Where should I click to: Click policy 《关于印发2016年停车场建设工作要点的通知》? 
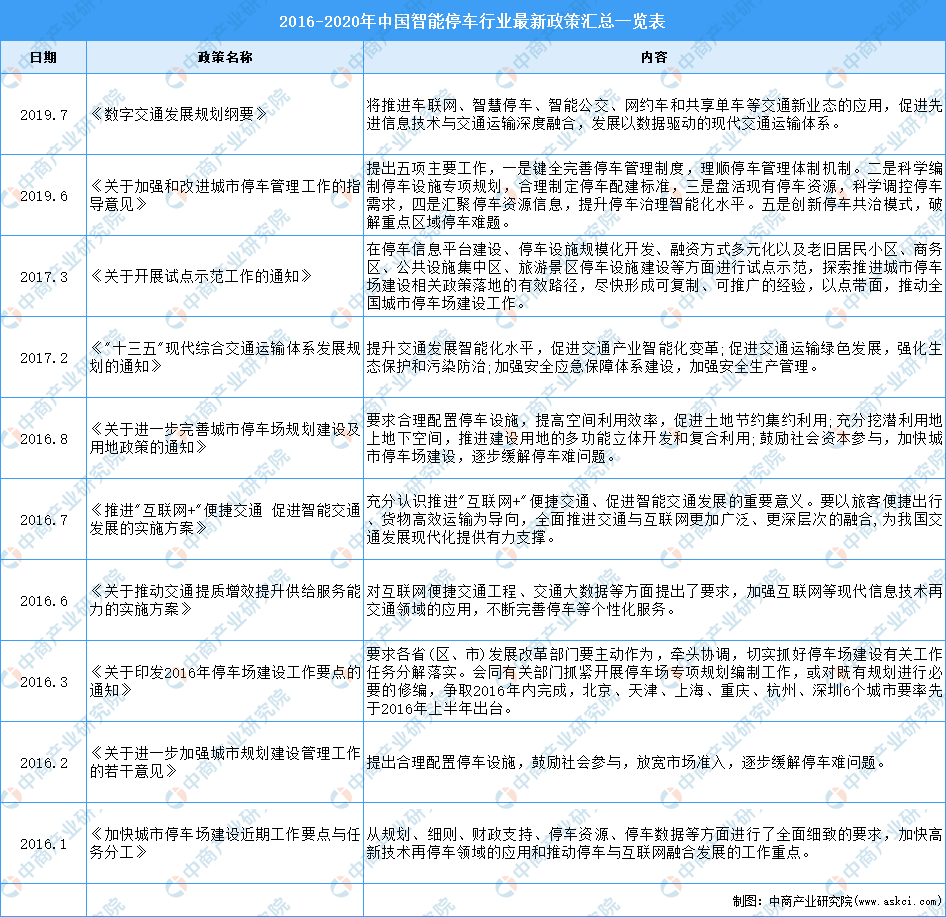(225, 681)
